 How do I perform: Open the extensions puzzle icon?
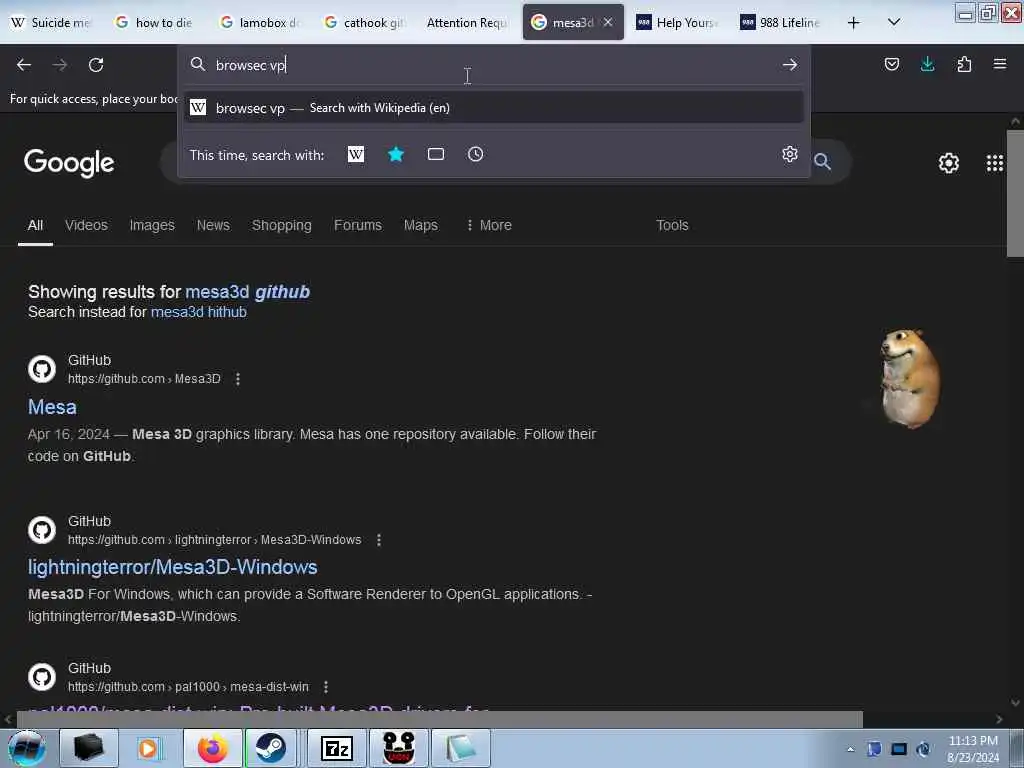[x=964, y=64]
